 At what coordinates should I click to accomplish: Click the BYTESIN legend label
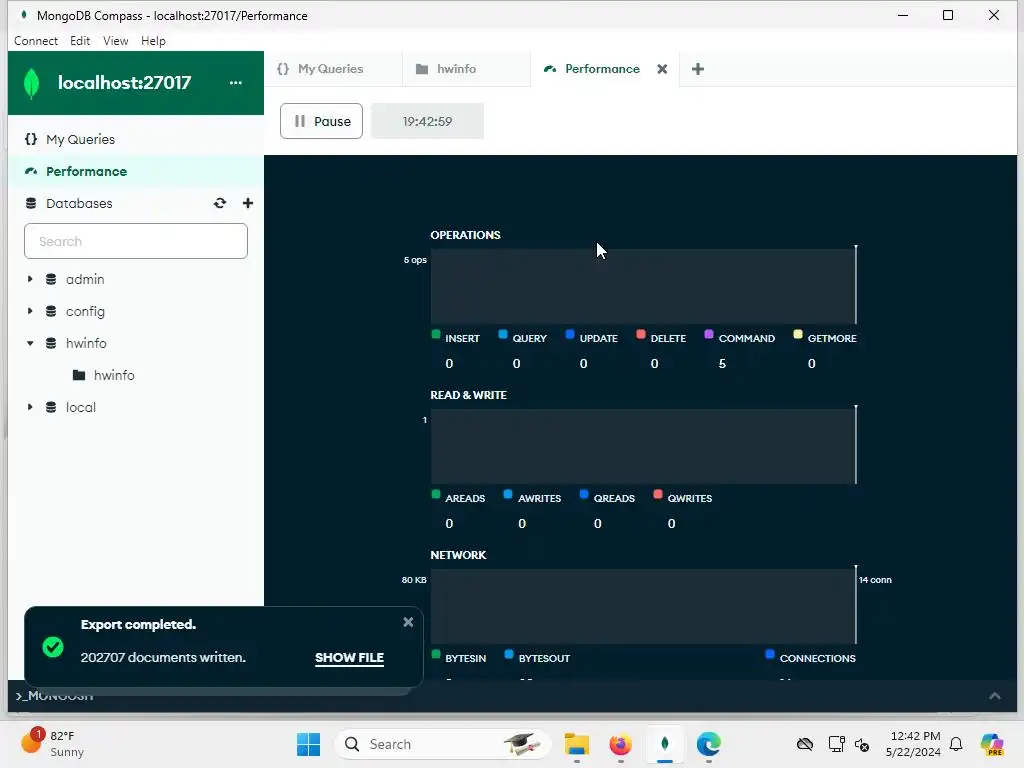coord(466,658)
